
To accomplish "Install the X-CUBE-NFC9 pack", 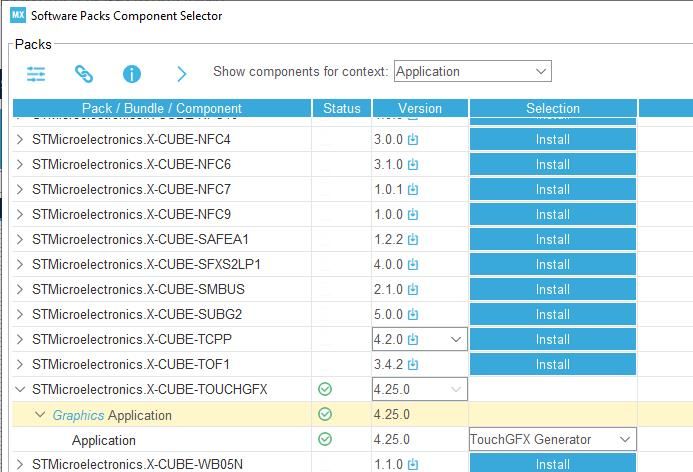I will (x=553, y=215).
